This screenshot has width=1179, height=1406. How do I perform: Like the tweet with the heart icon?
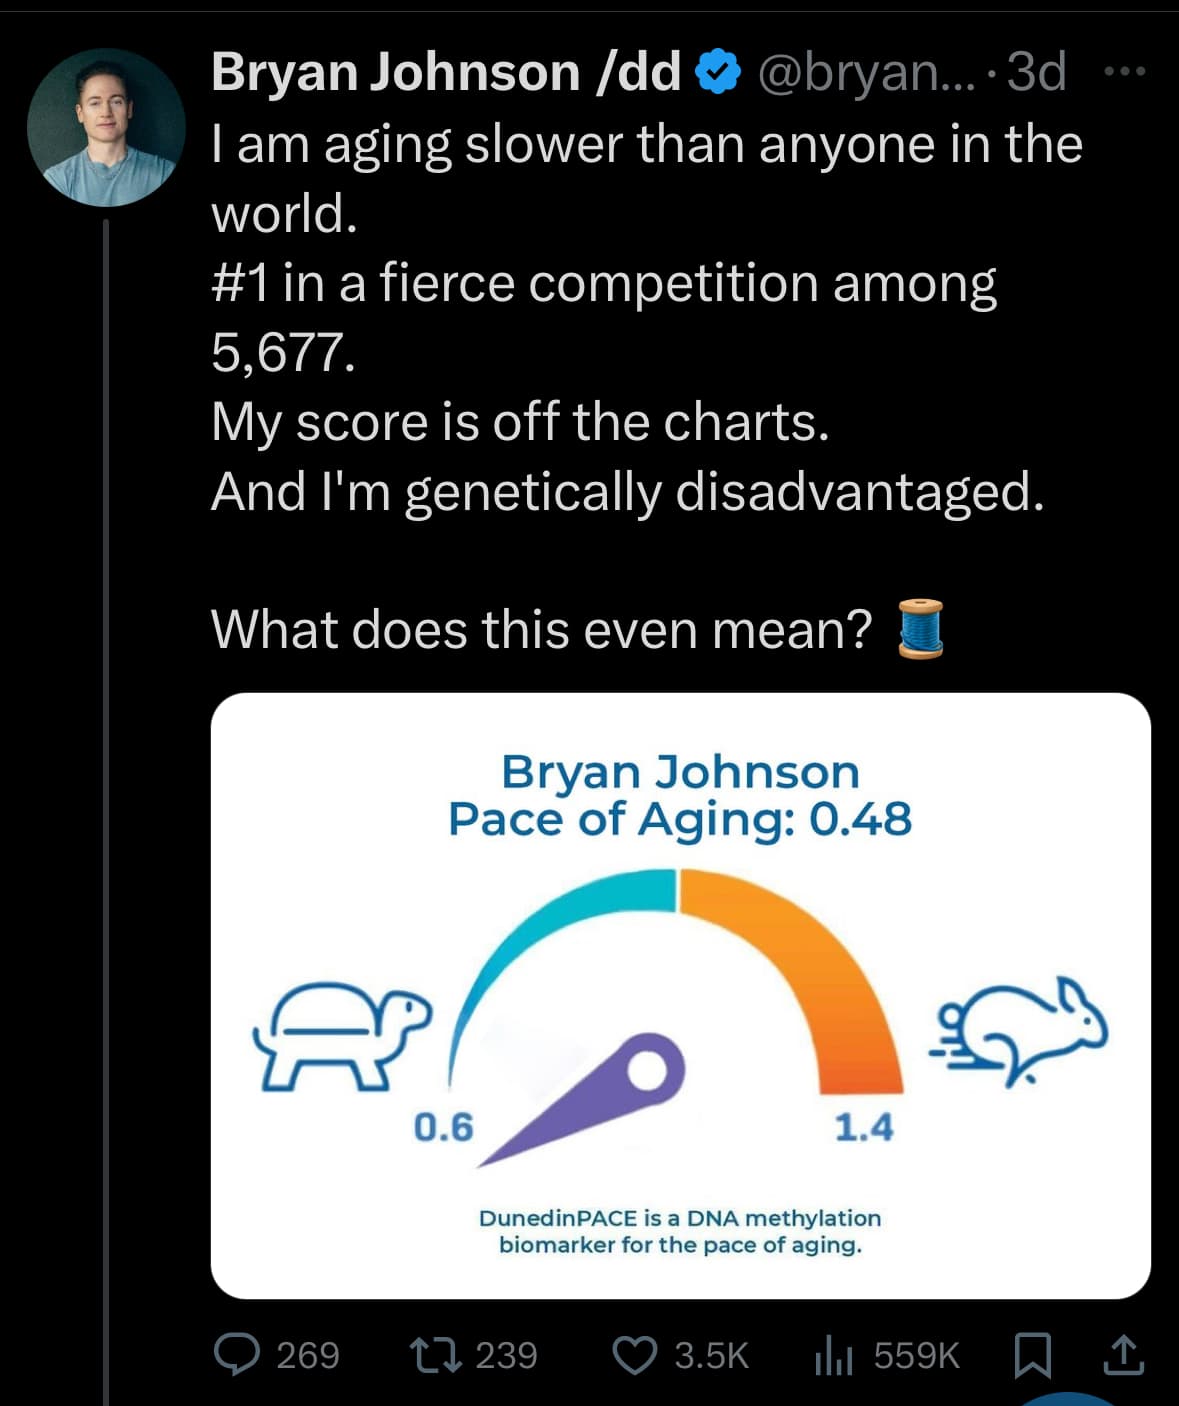coord(634,1355)
